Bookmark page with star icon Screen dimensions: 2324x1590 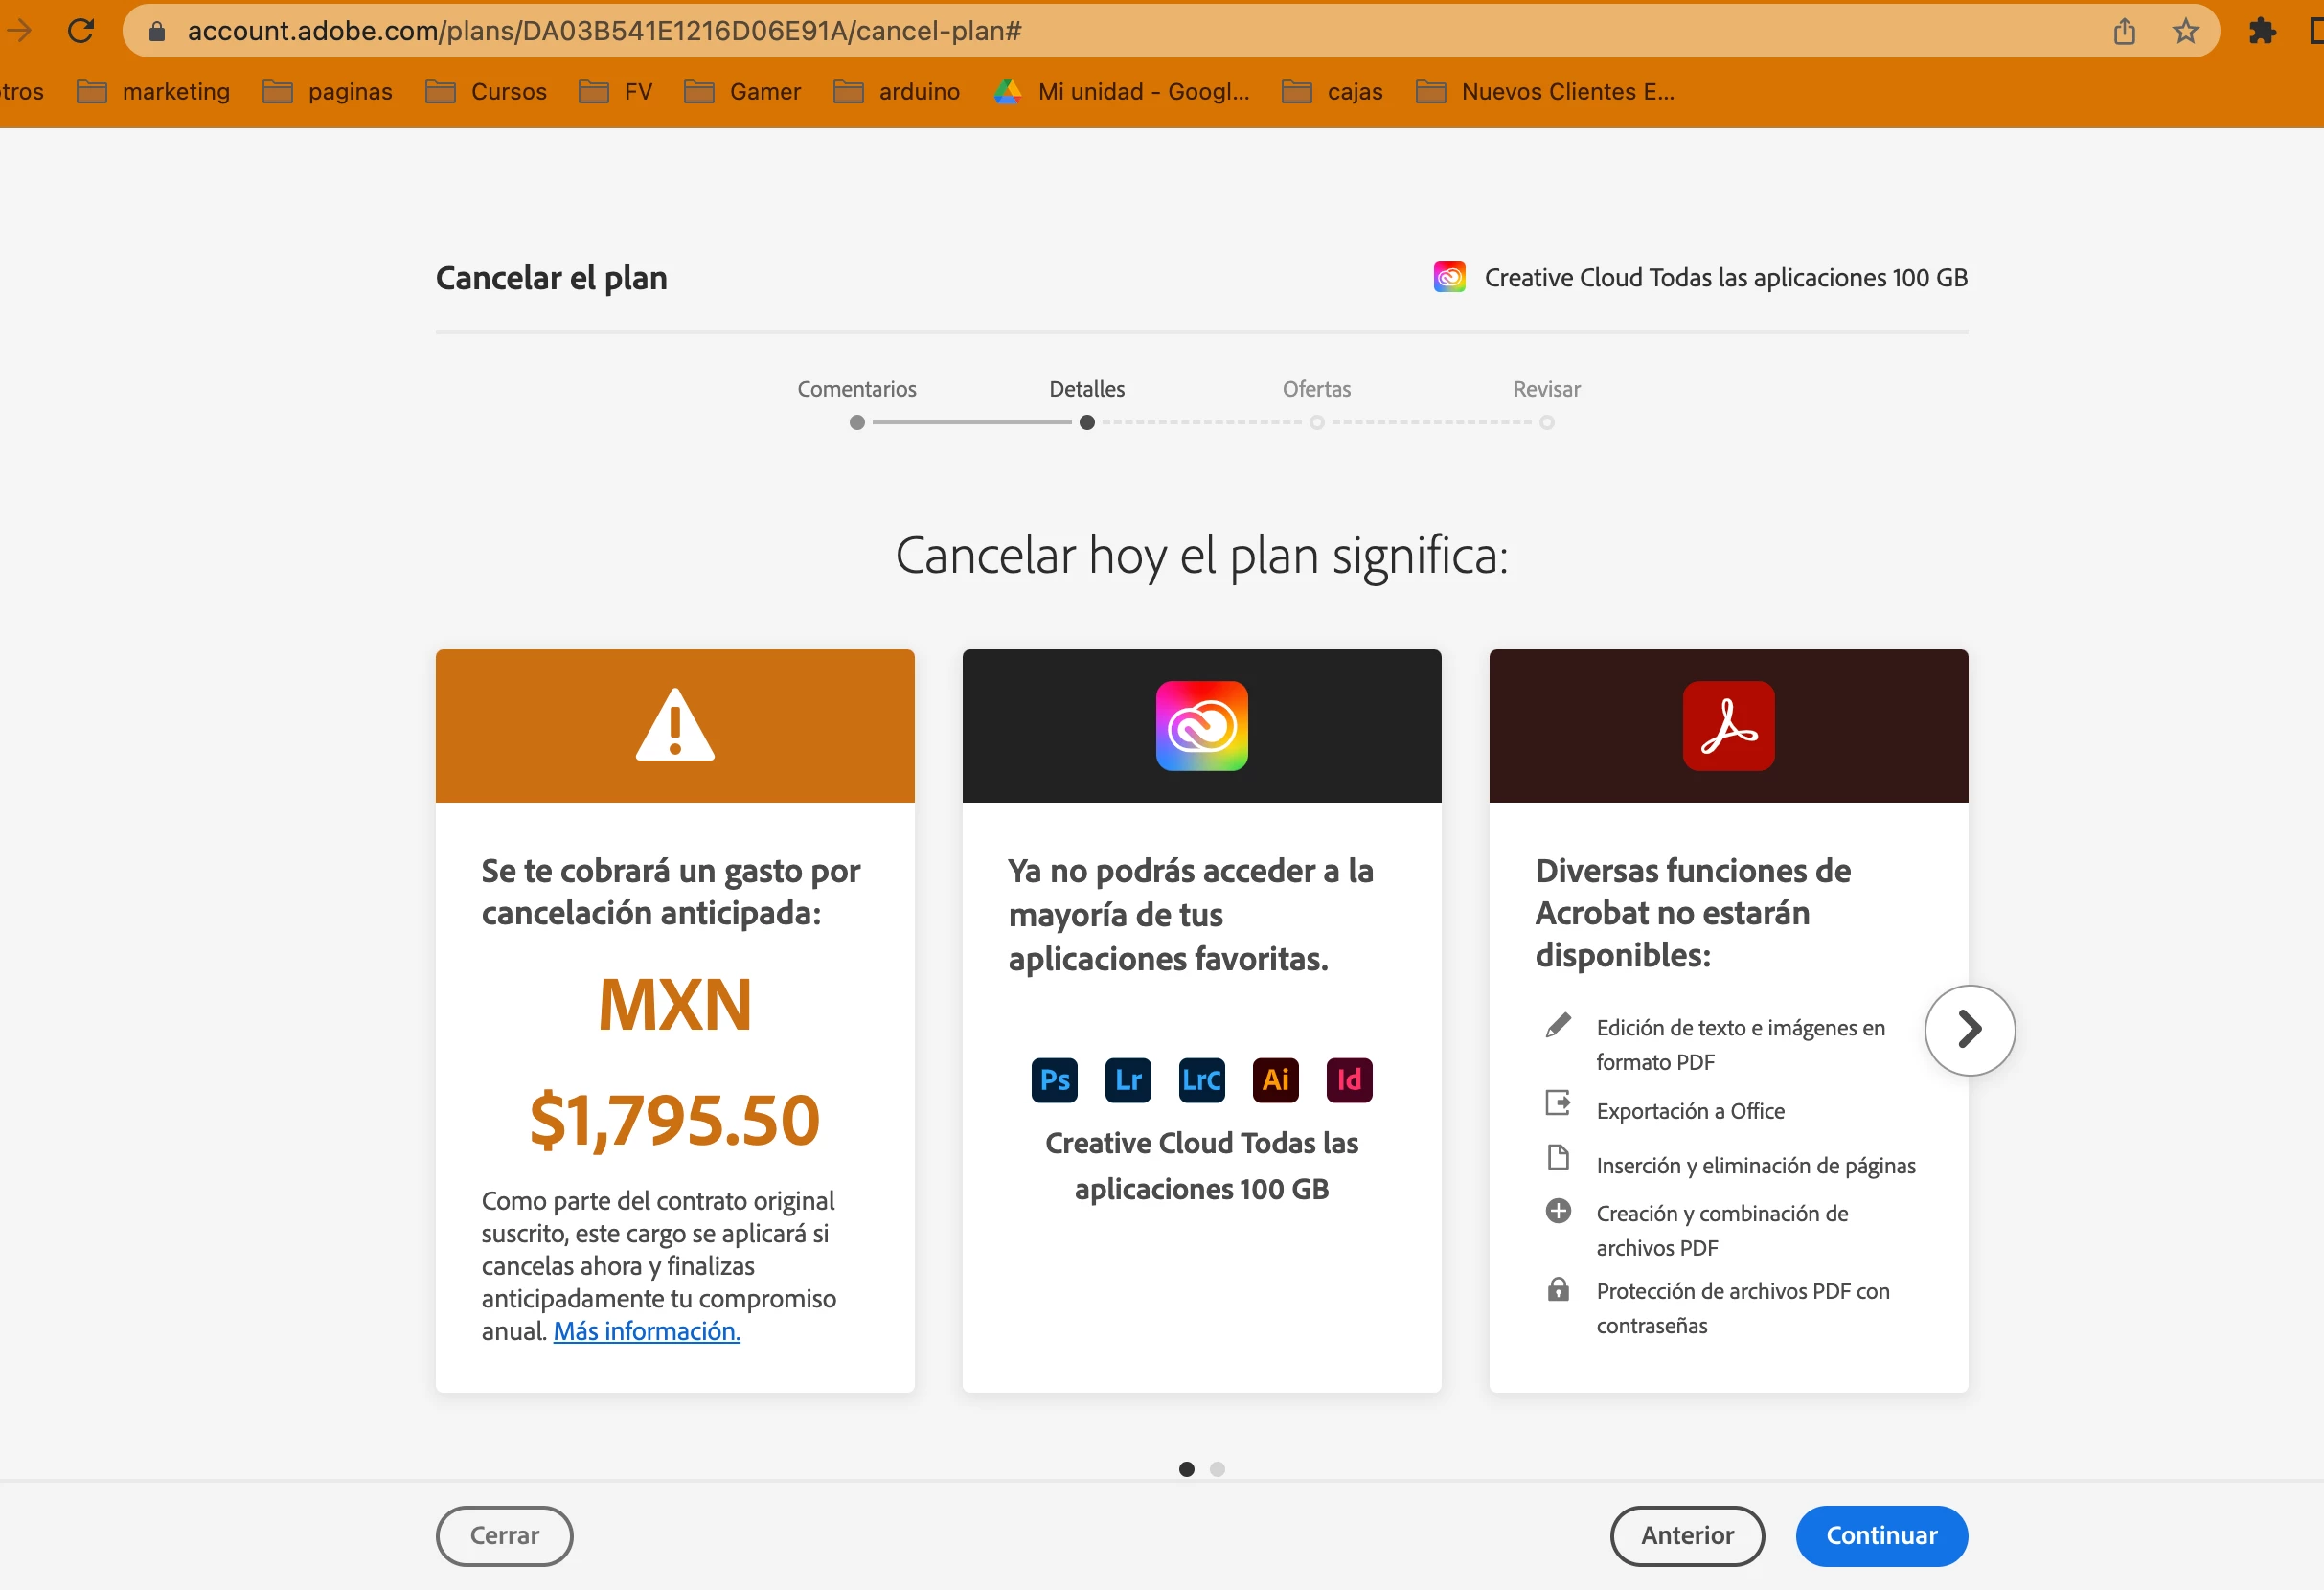(x=2185, y=31)
